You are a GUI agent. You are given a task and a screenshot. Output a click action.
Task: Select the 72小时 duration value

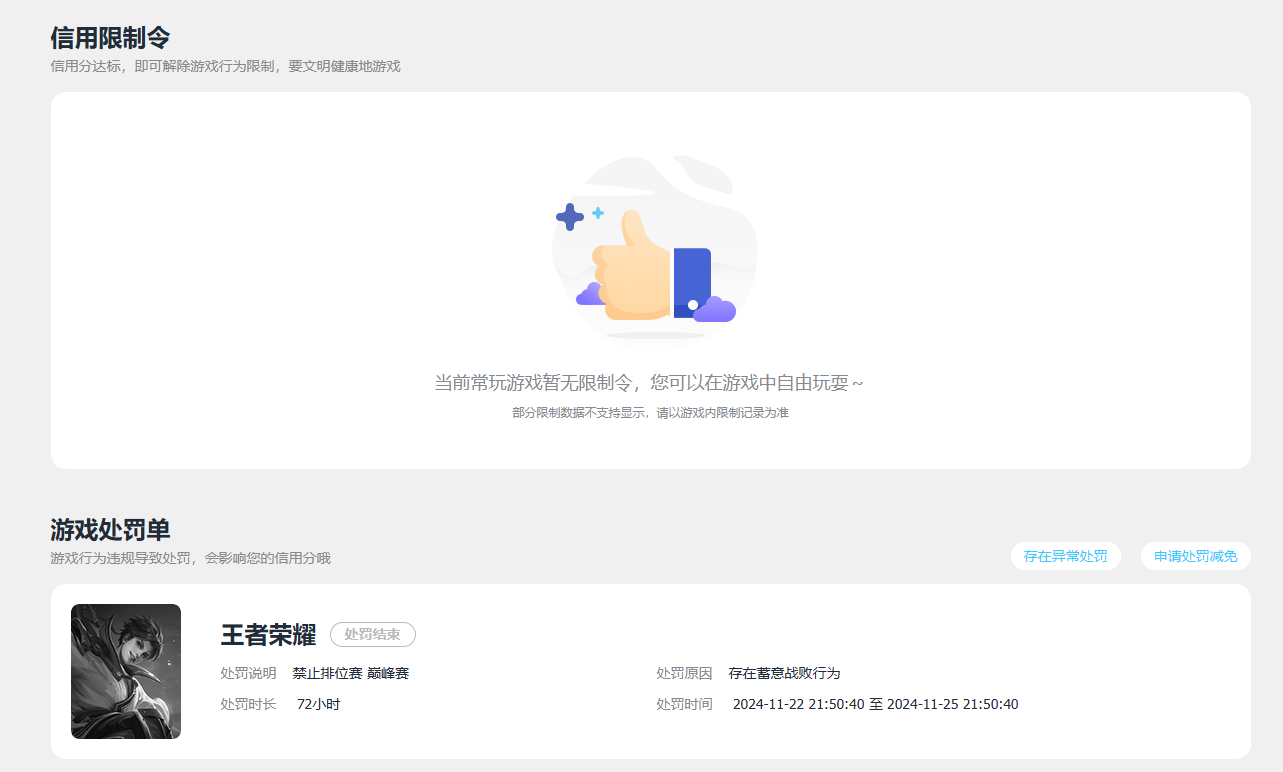pyautogui.click(x=318, y=704)
